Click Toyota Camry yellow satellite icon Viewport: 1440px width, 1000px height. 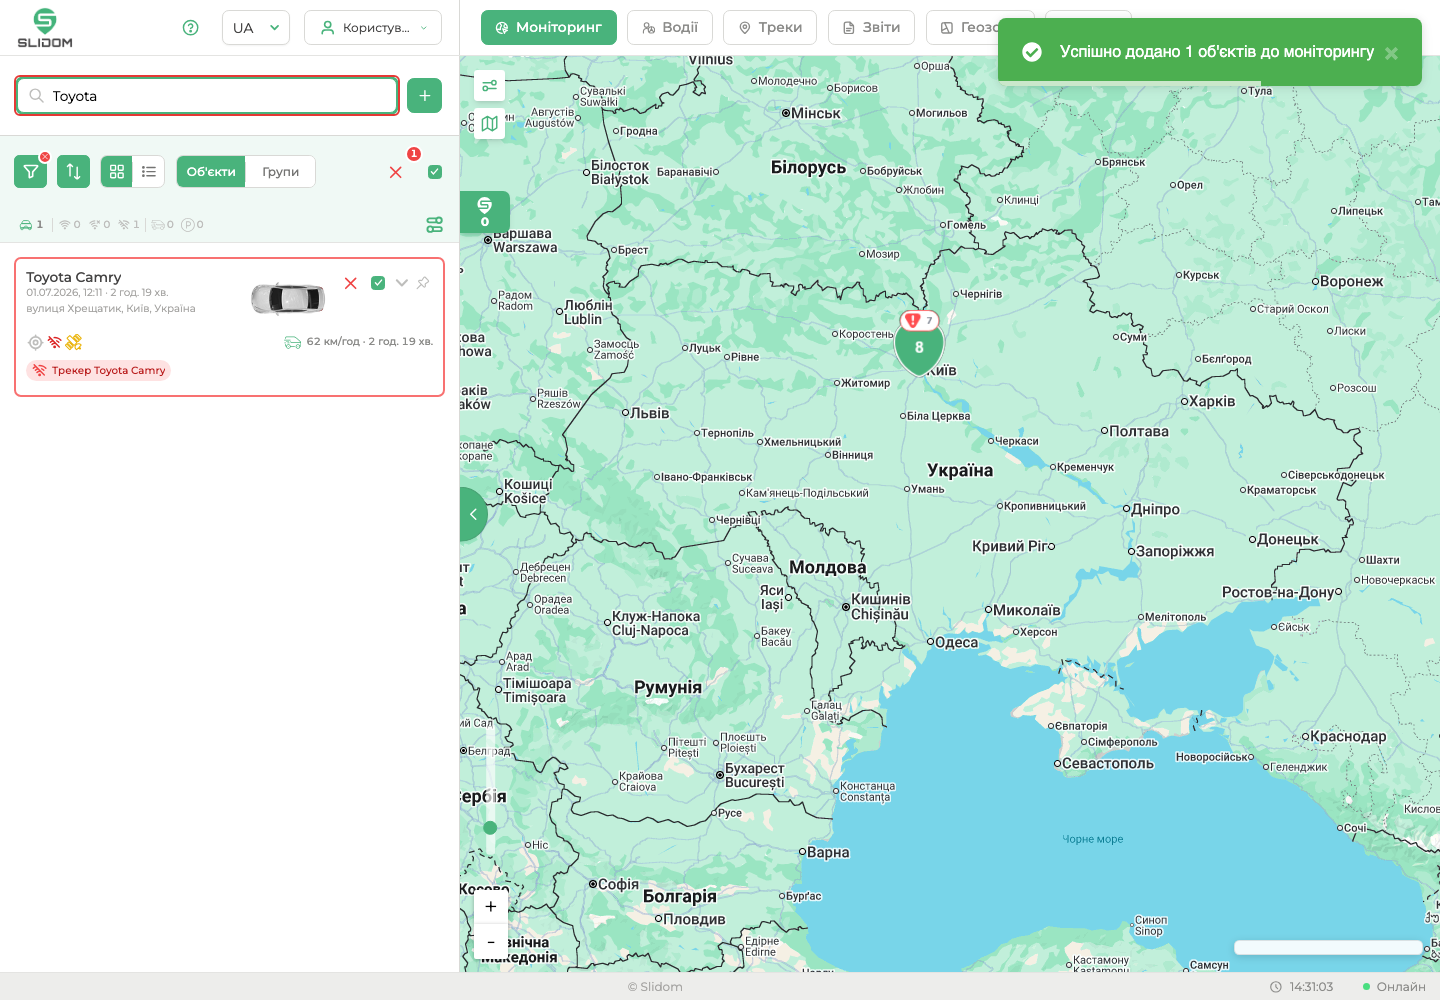tap(73, 342)
